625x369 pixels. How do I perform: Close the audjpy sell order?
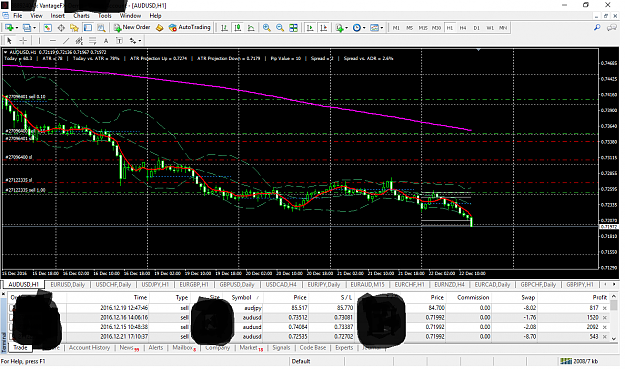pyautogui.click(x=605, y=308)
